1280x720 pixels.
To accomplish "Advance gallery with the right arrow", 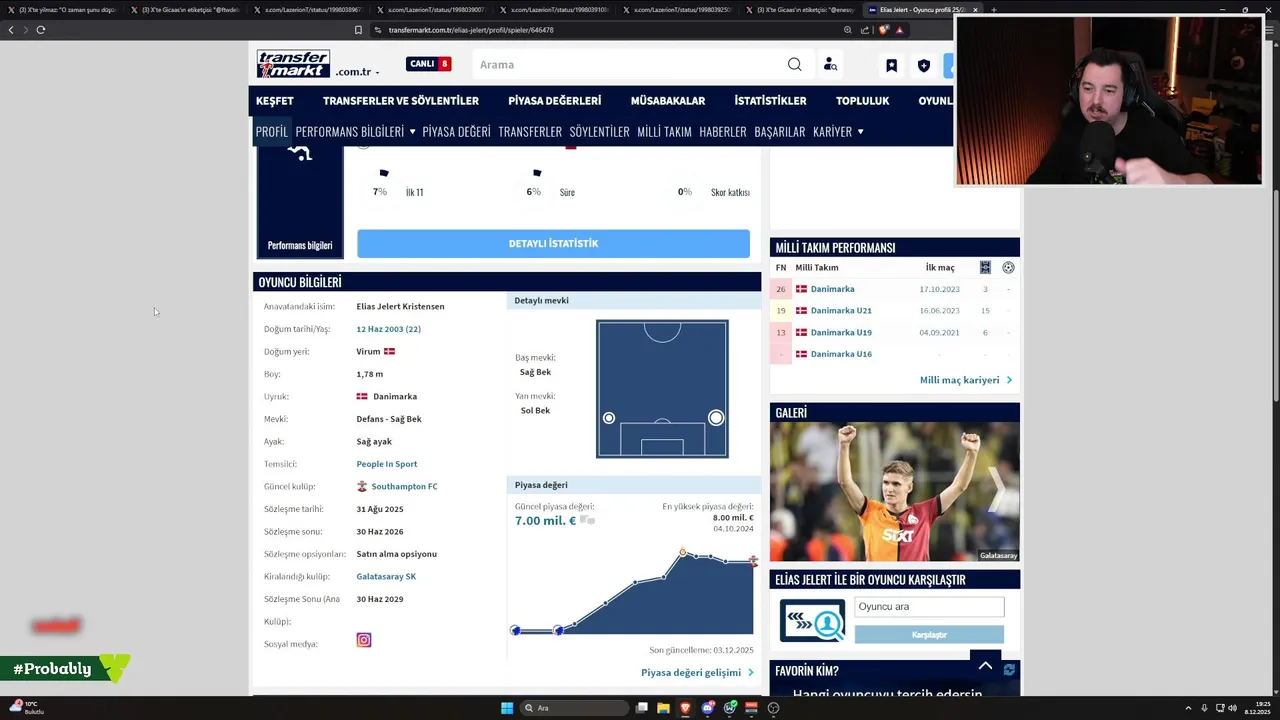I will pyautogui.click(x=996, y=490).
